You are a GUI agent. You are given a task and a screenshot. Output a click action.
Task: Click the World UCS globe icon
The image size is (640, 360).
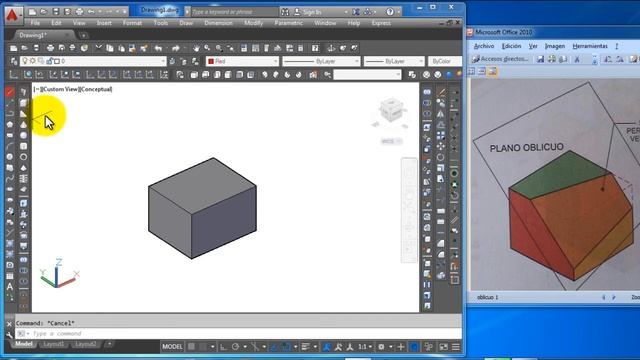[x=28, y=74]
